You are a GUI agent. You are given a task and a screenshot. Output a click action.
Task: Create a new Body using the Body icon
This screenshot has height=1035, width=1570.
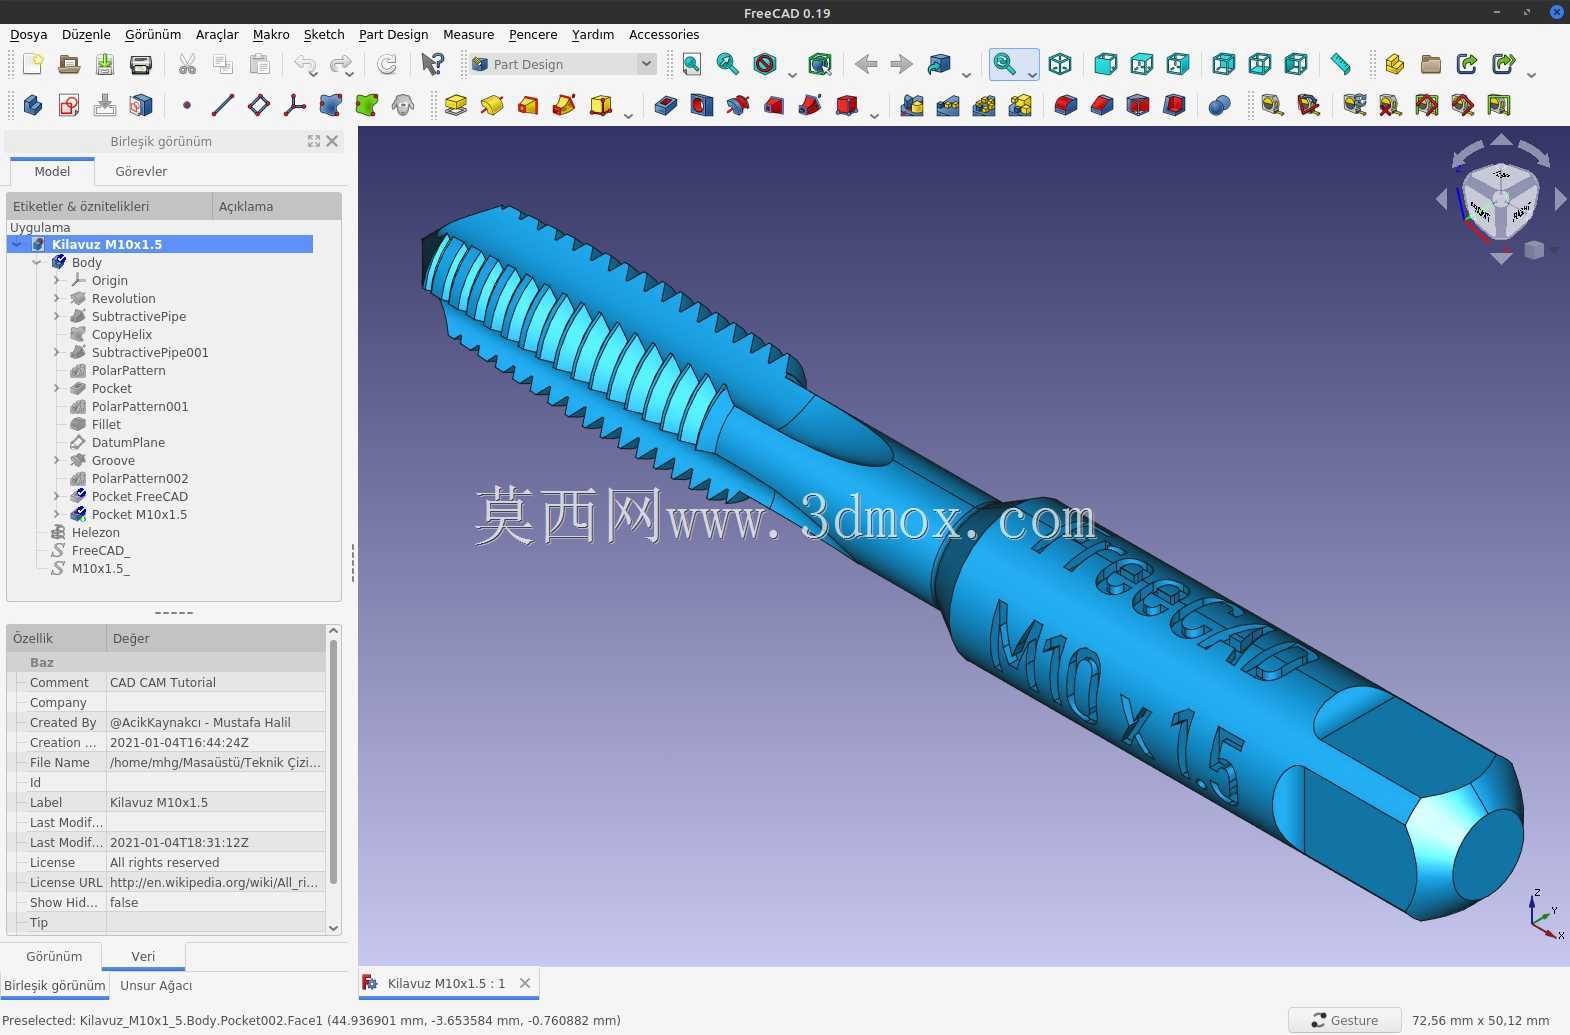tap(33, 105)
